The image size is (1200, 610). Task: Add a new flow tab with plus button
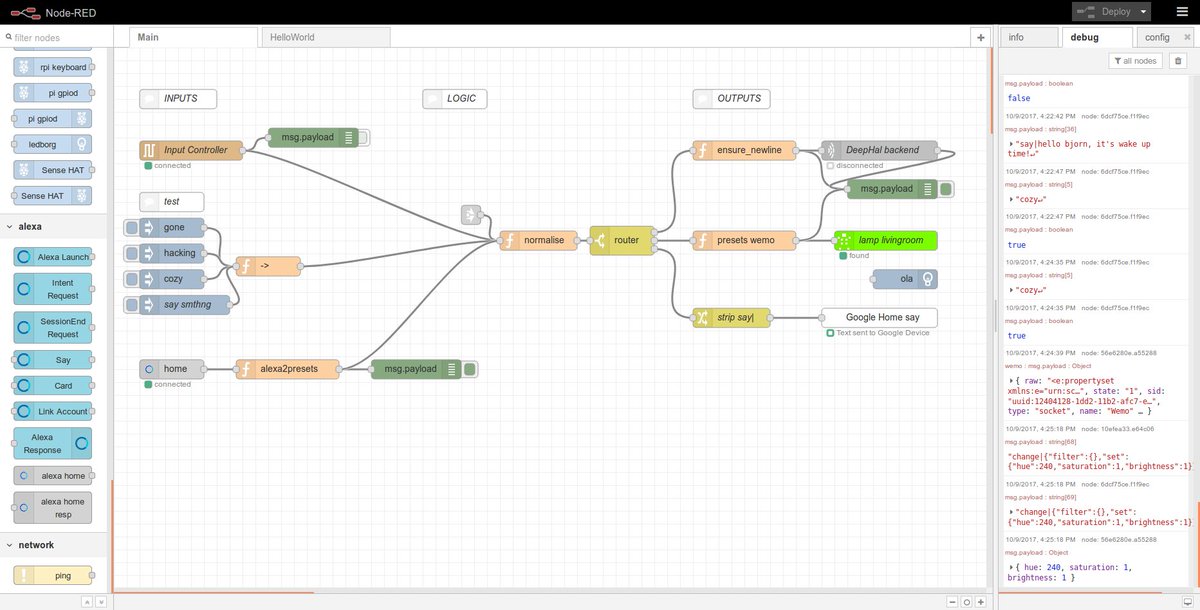[980, 37]
